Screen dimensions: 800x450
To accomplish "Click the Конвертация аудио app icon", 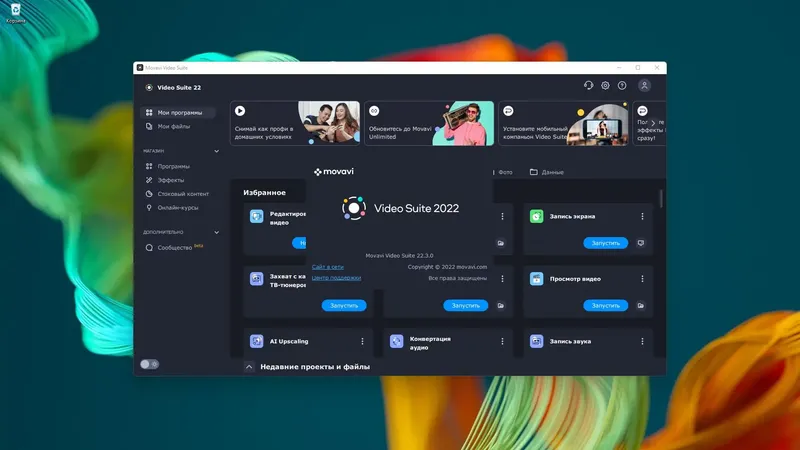I will 396,341.
